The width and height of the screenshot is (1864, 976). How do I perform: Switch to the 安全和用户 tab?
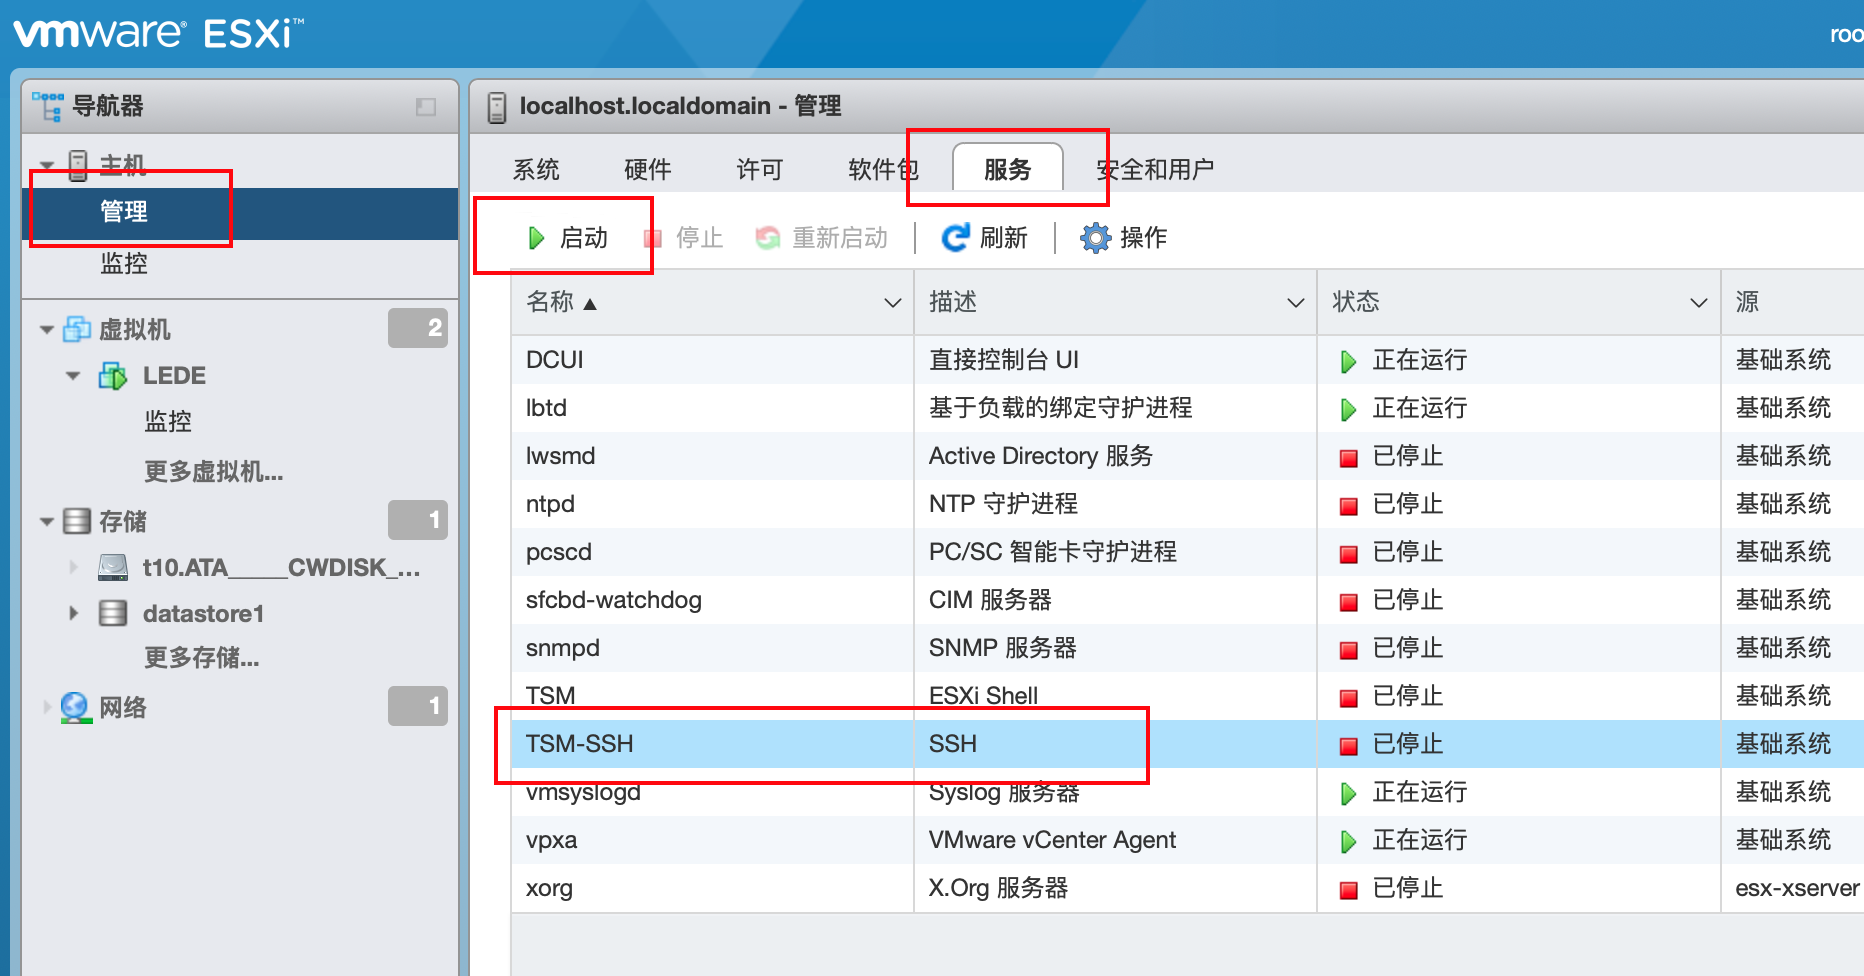(x=1155, y=169)
